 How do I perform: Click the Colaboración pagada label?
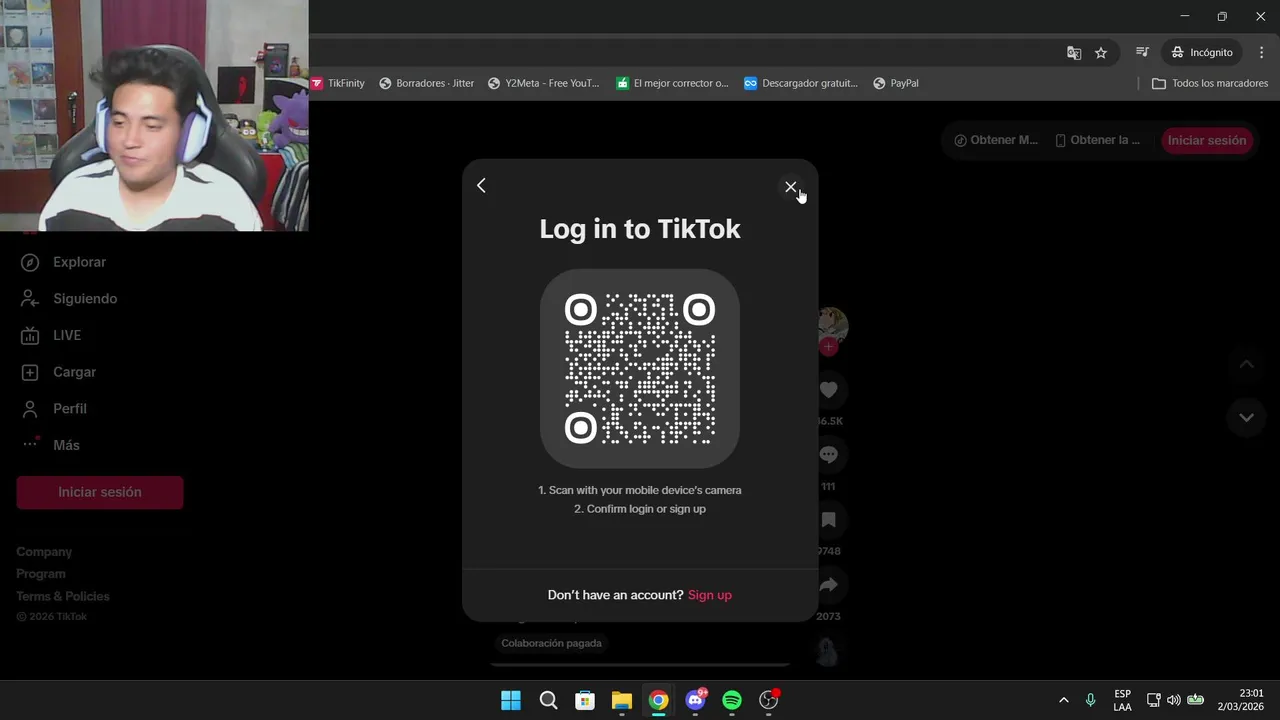point(551,643)
